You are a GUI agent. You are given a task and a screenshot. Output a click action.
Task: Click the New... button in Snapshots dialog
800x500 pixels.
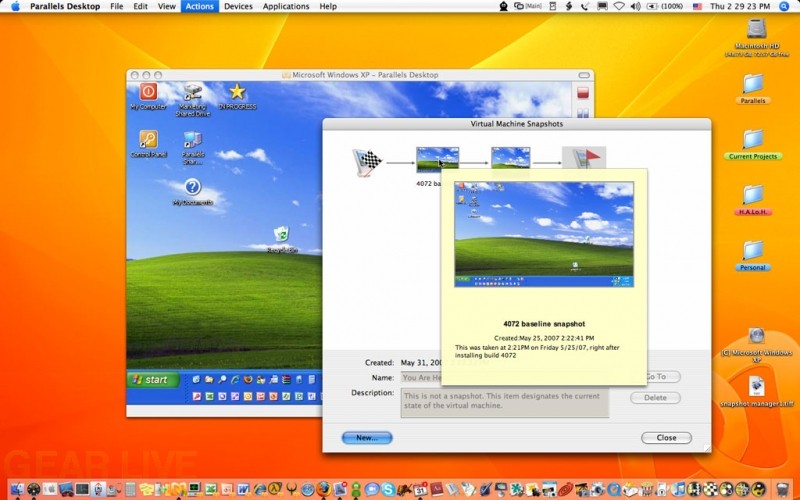(x=367, y=438)
